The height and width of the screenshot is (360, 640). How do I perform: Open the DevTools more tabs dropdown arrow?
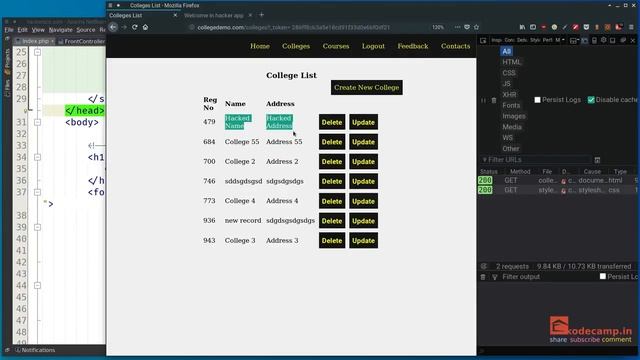(563, 40)
